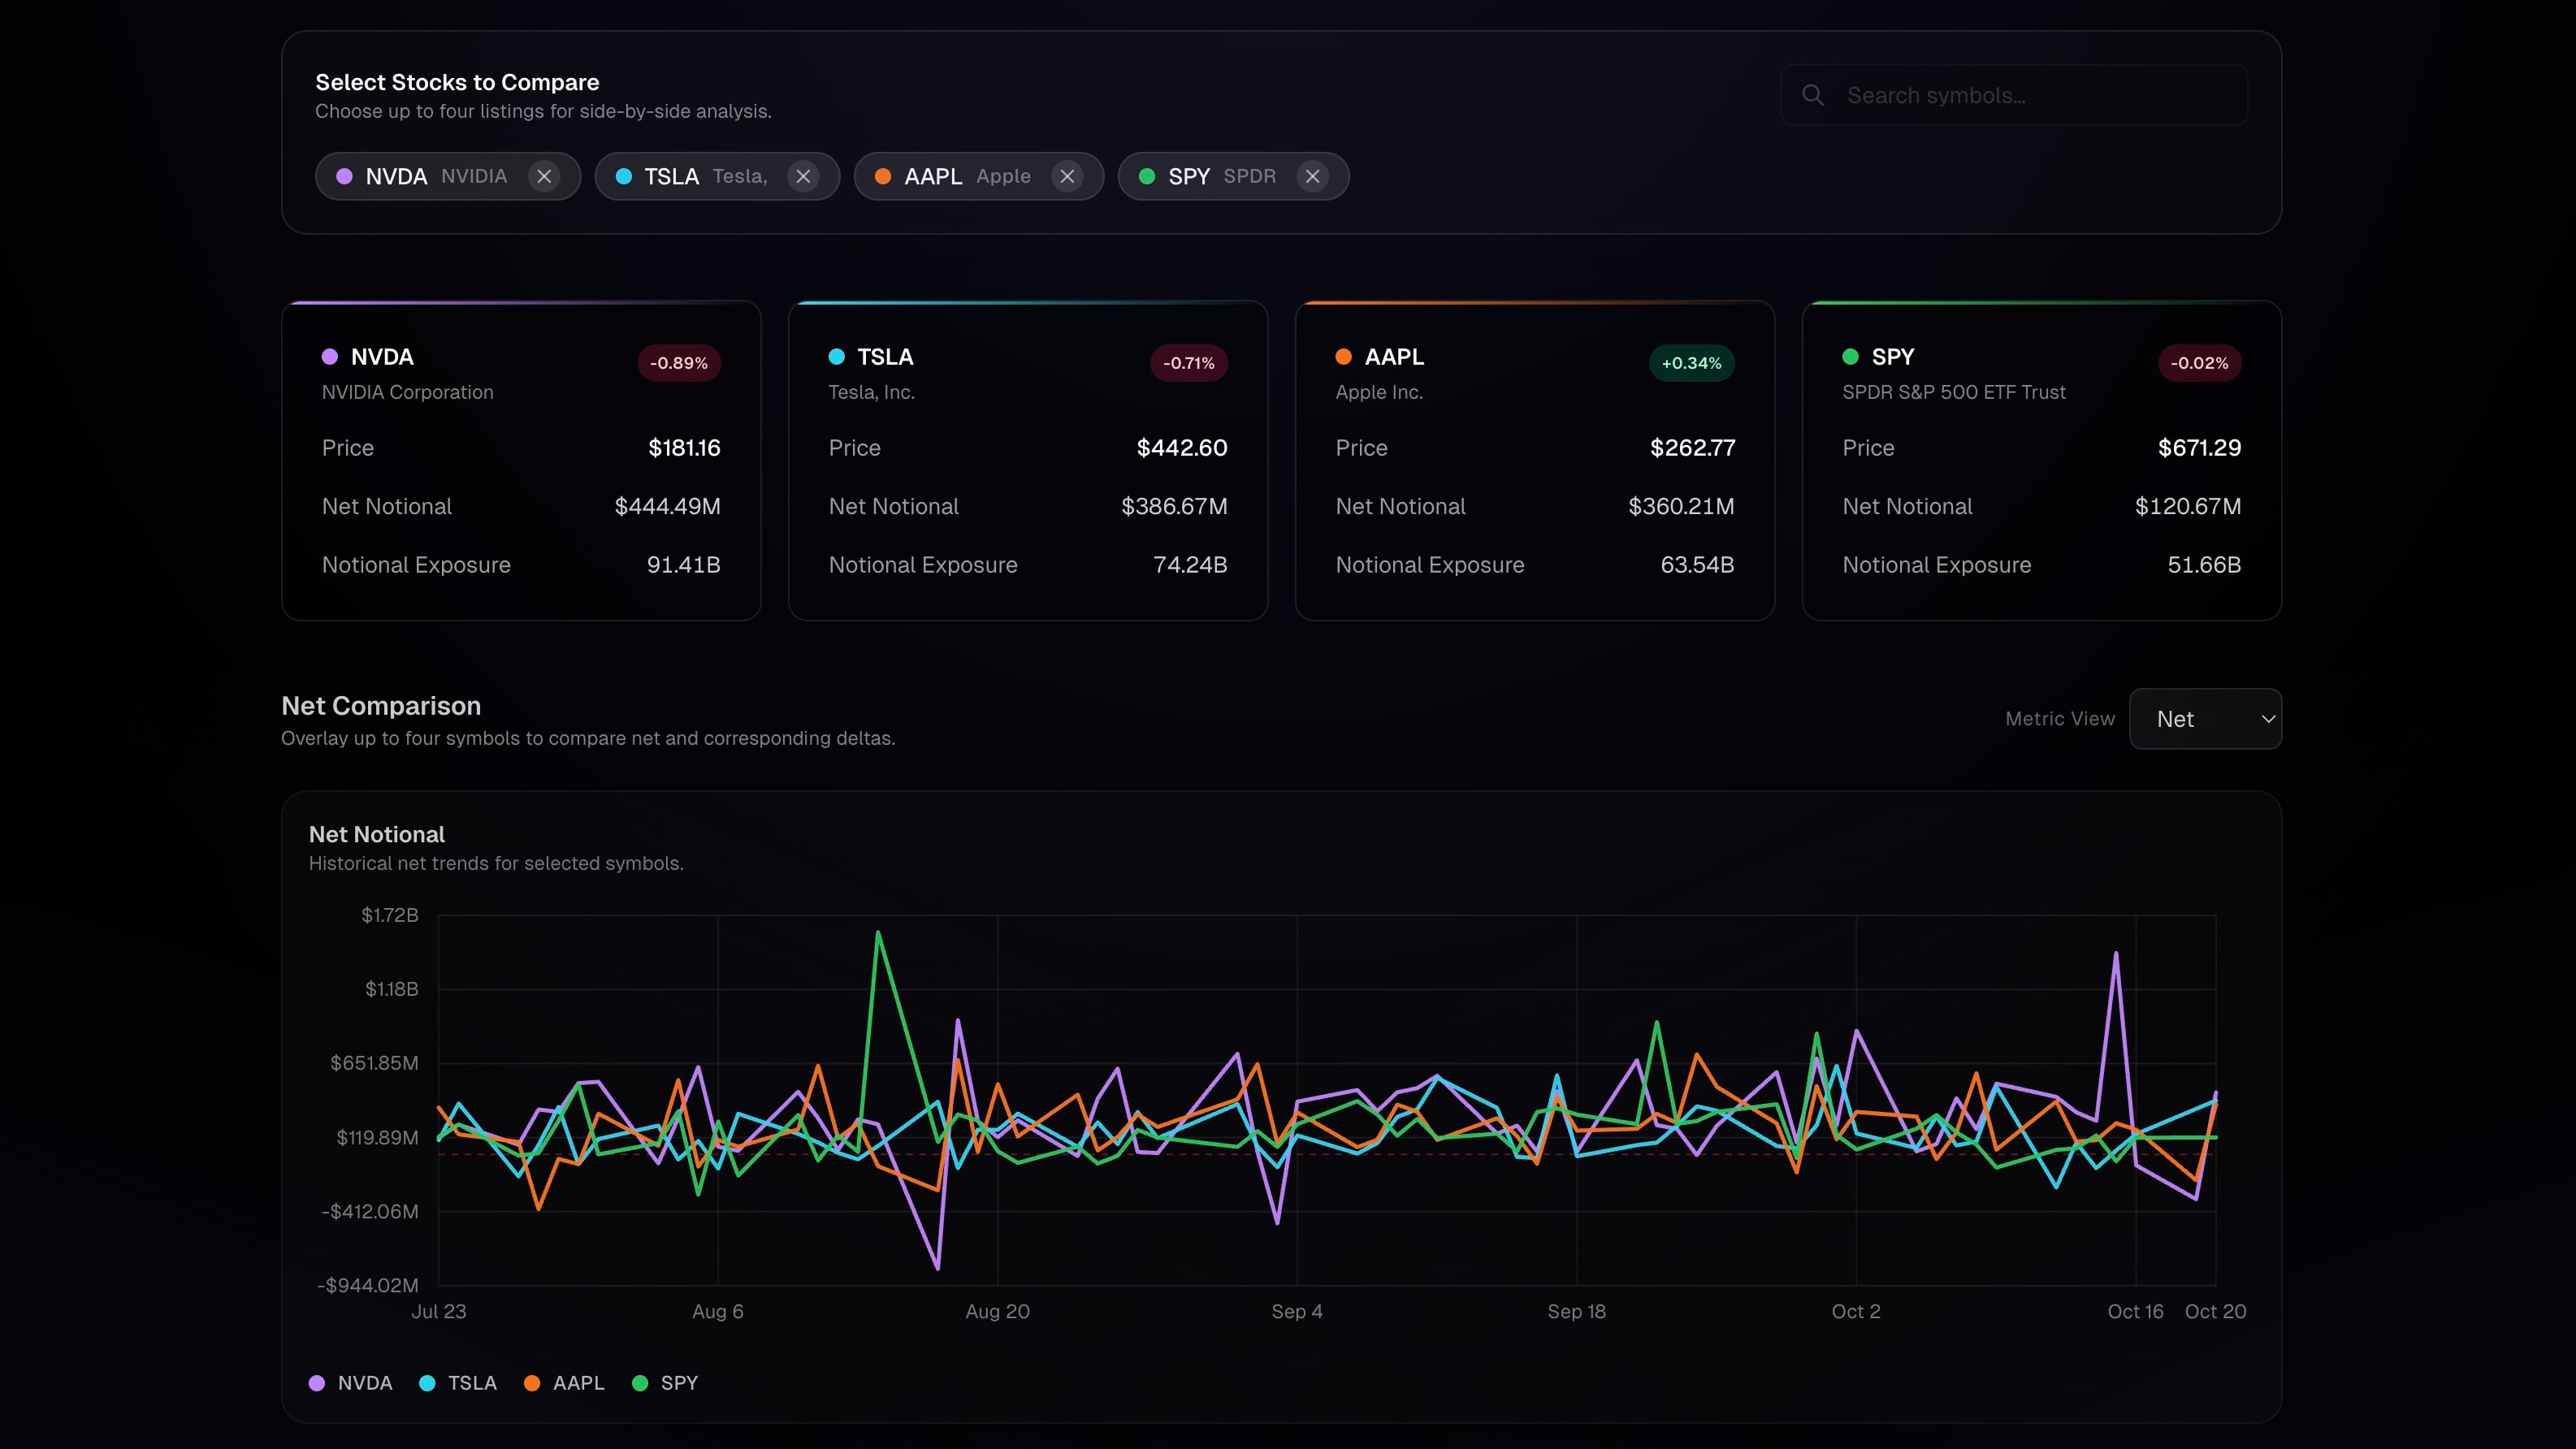Click the Oct 16 x-axis date label
Image resolution: width=2576 pixels, height=1449 pixels.
click(2135, 1311)
